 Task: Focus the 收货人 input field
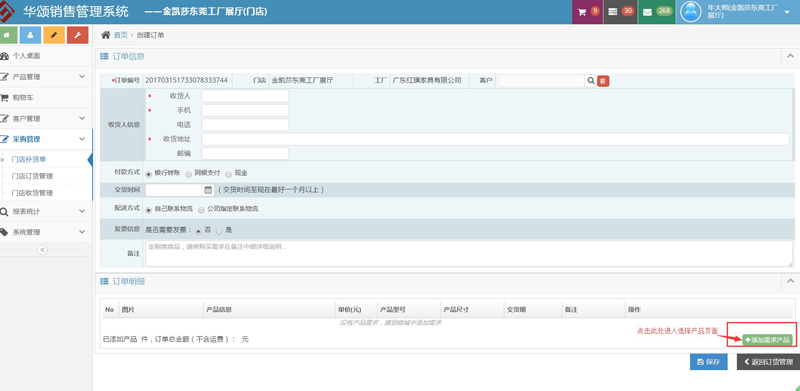coord(245,96)
